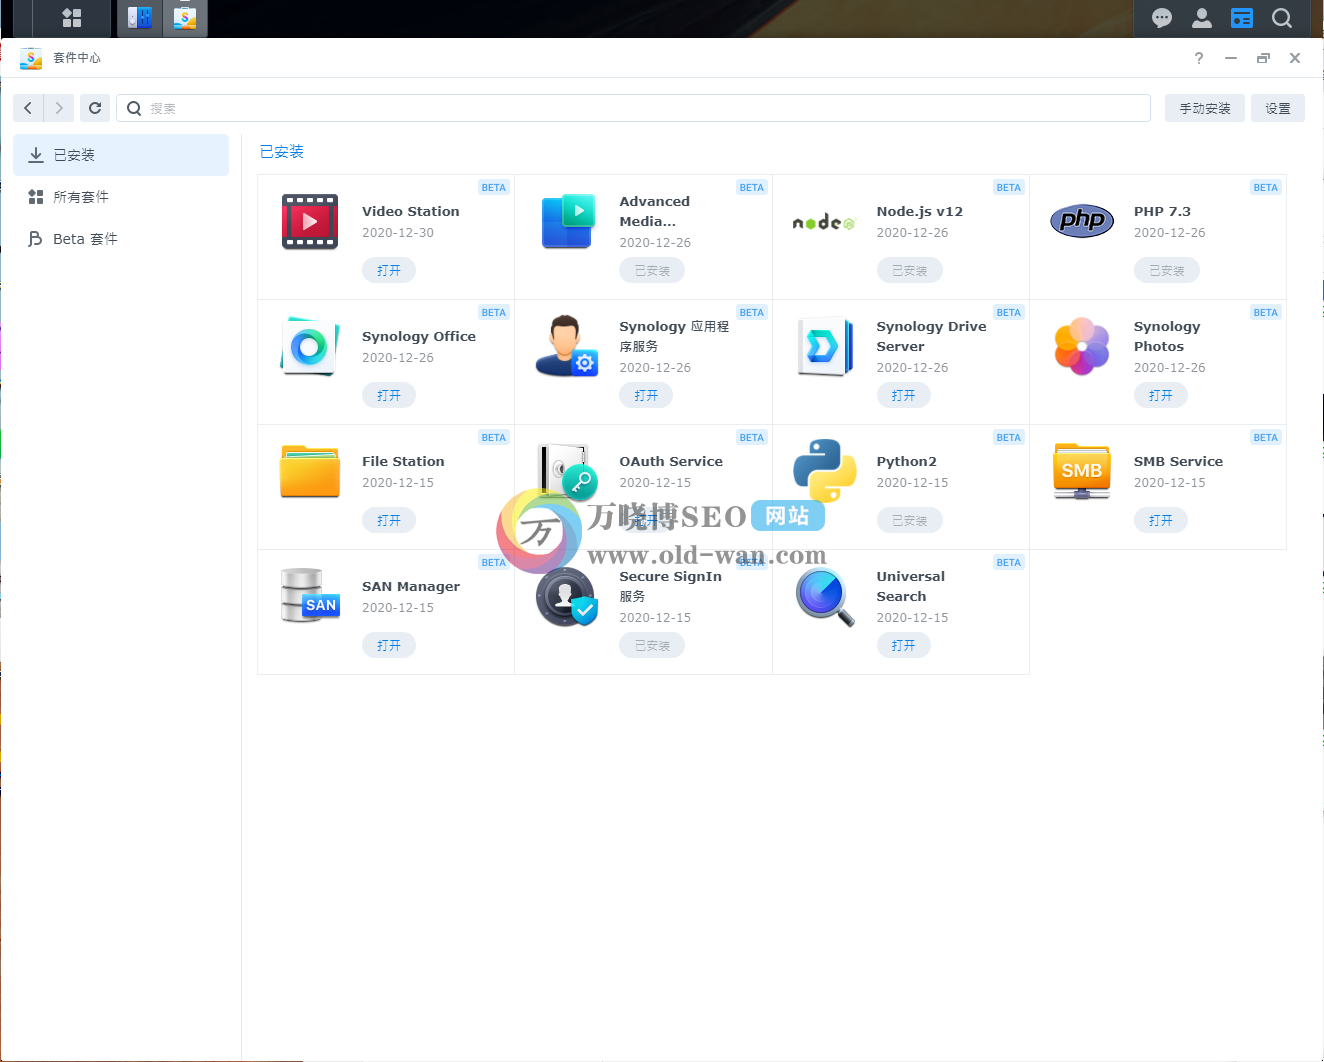The image size is (1324, 1062).
Task: Click 已安装 button under Secure SignIn
Action: click(652, 645)
